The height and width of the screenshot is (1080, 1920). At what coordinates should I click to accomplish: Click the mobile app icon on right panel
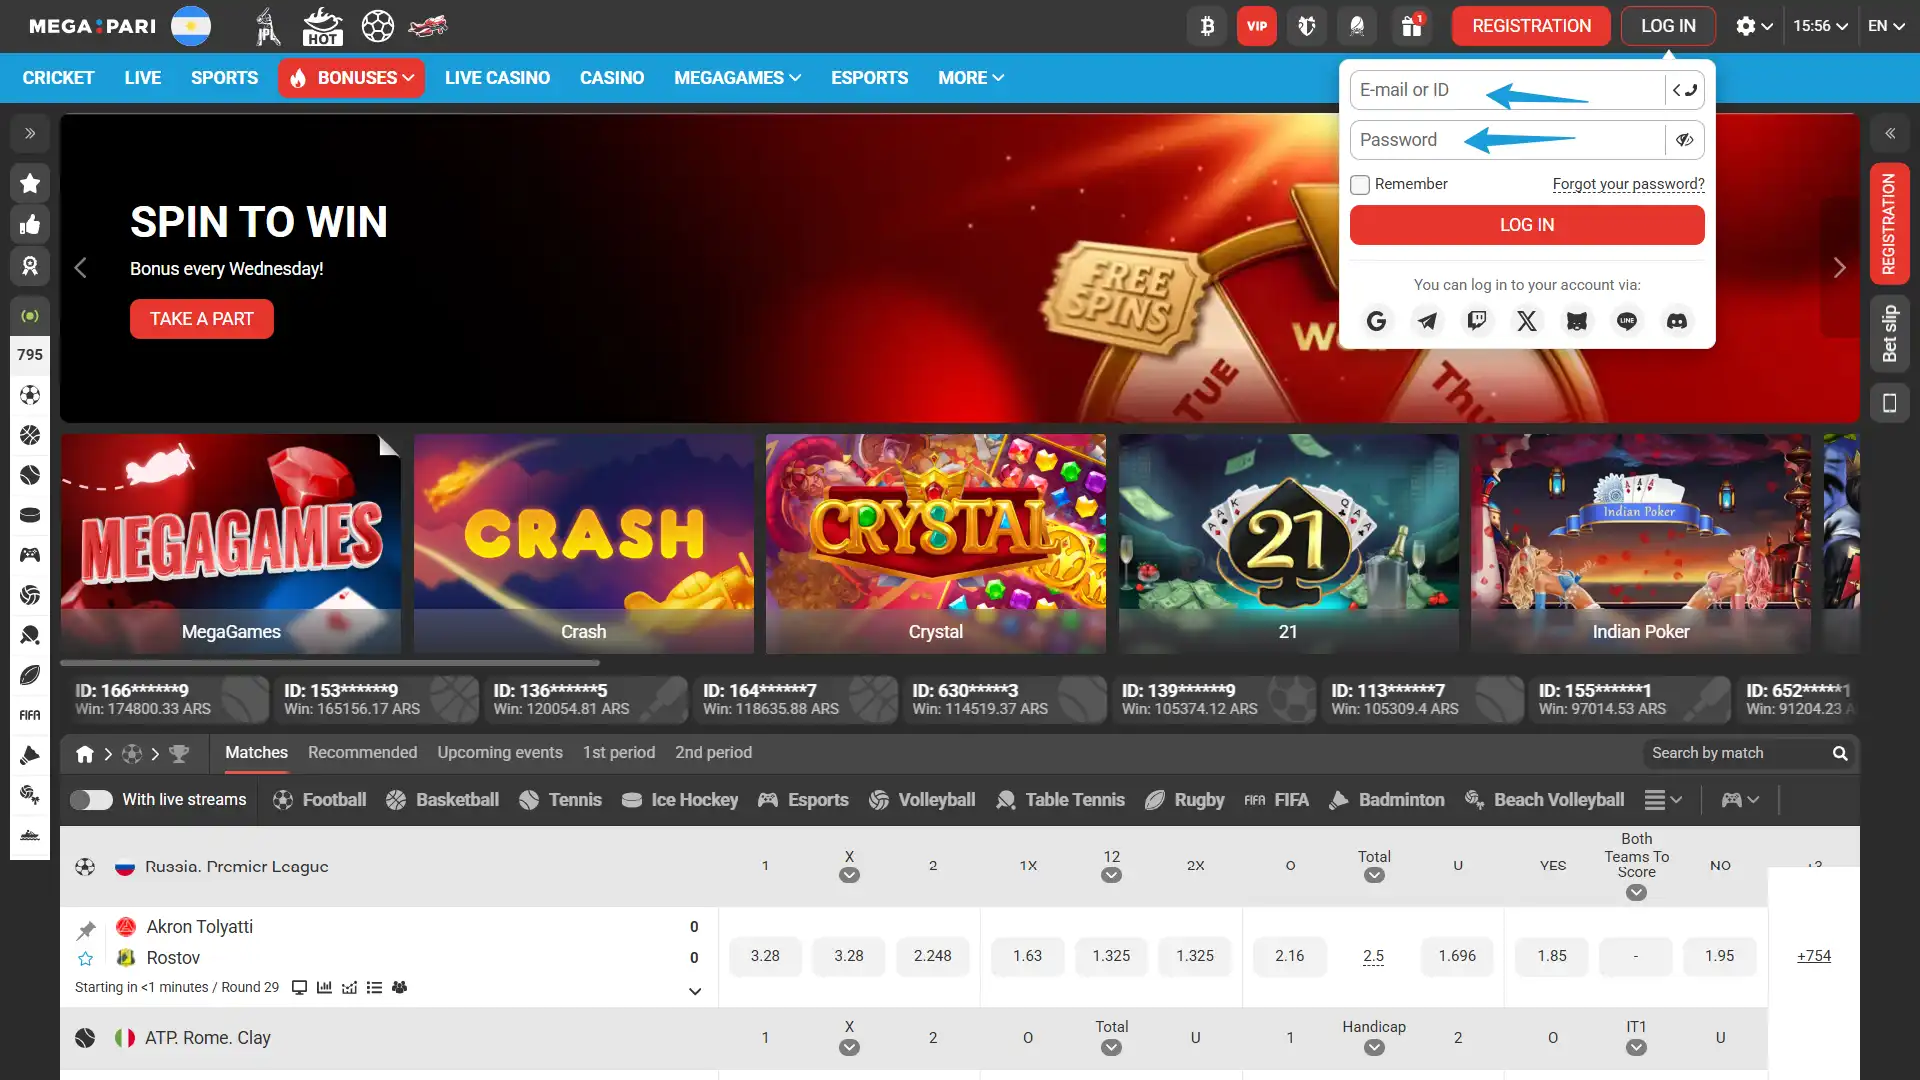[x=1889, y=403]
